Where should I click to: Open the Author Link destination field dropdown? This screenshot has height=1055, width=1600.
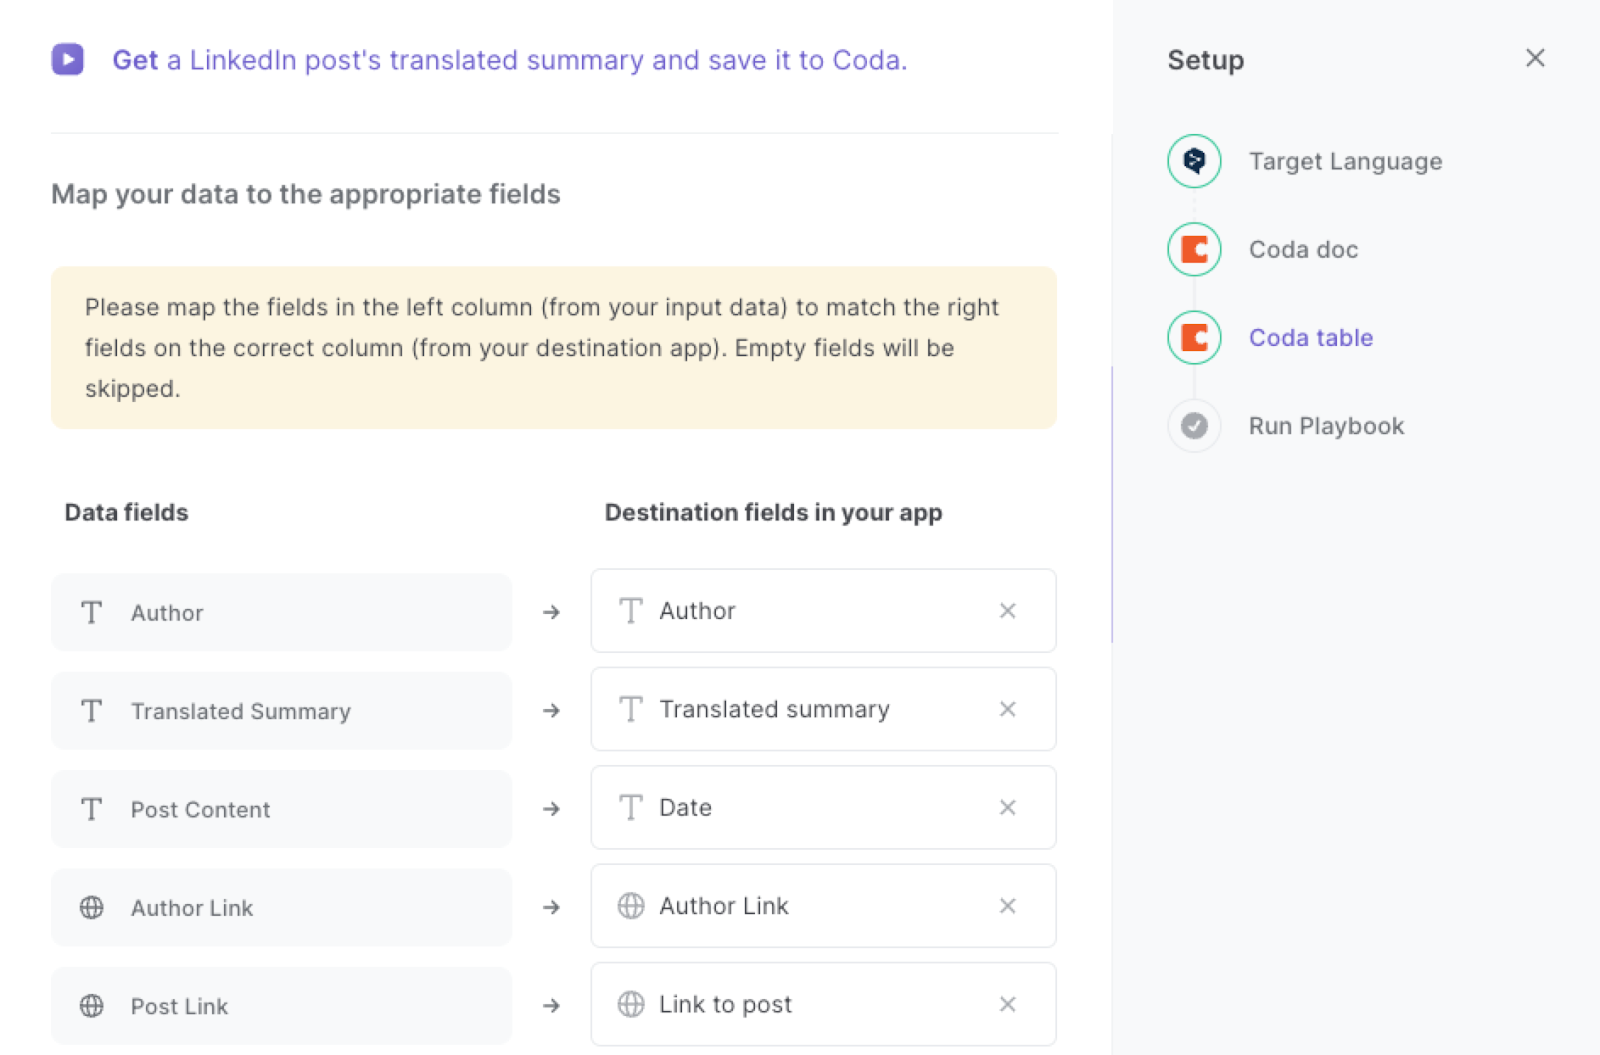[x=823, y=906]
